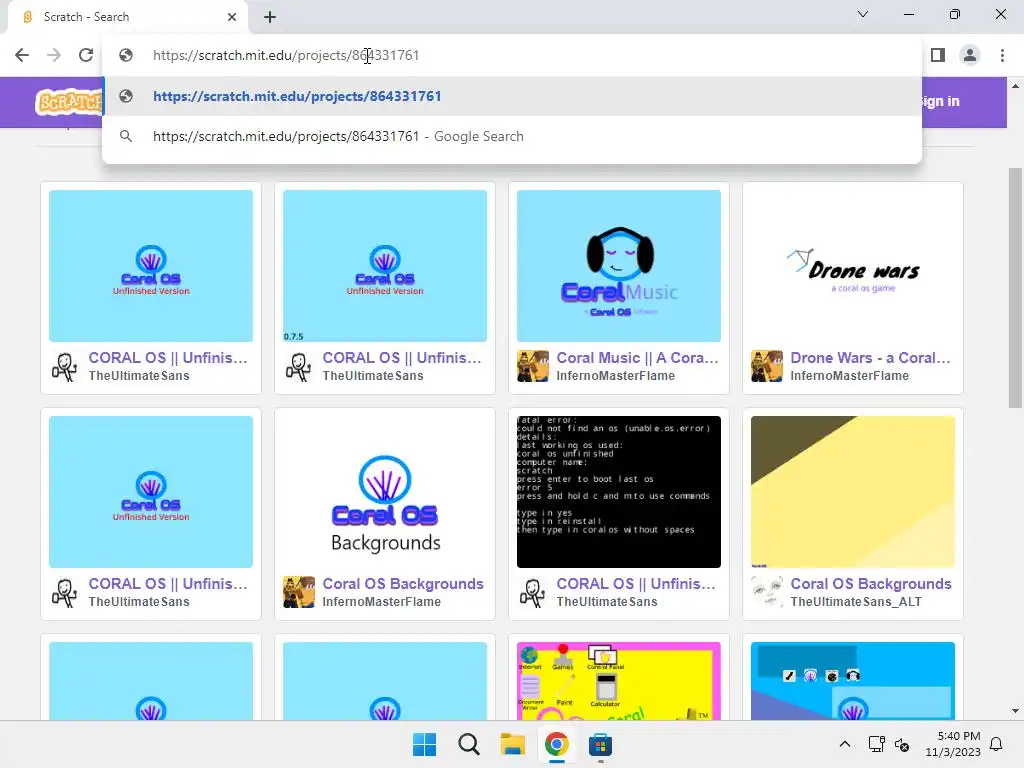
Task: Click the Coral Music || A Cora... title
Action: click(637, 358)
